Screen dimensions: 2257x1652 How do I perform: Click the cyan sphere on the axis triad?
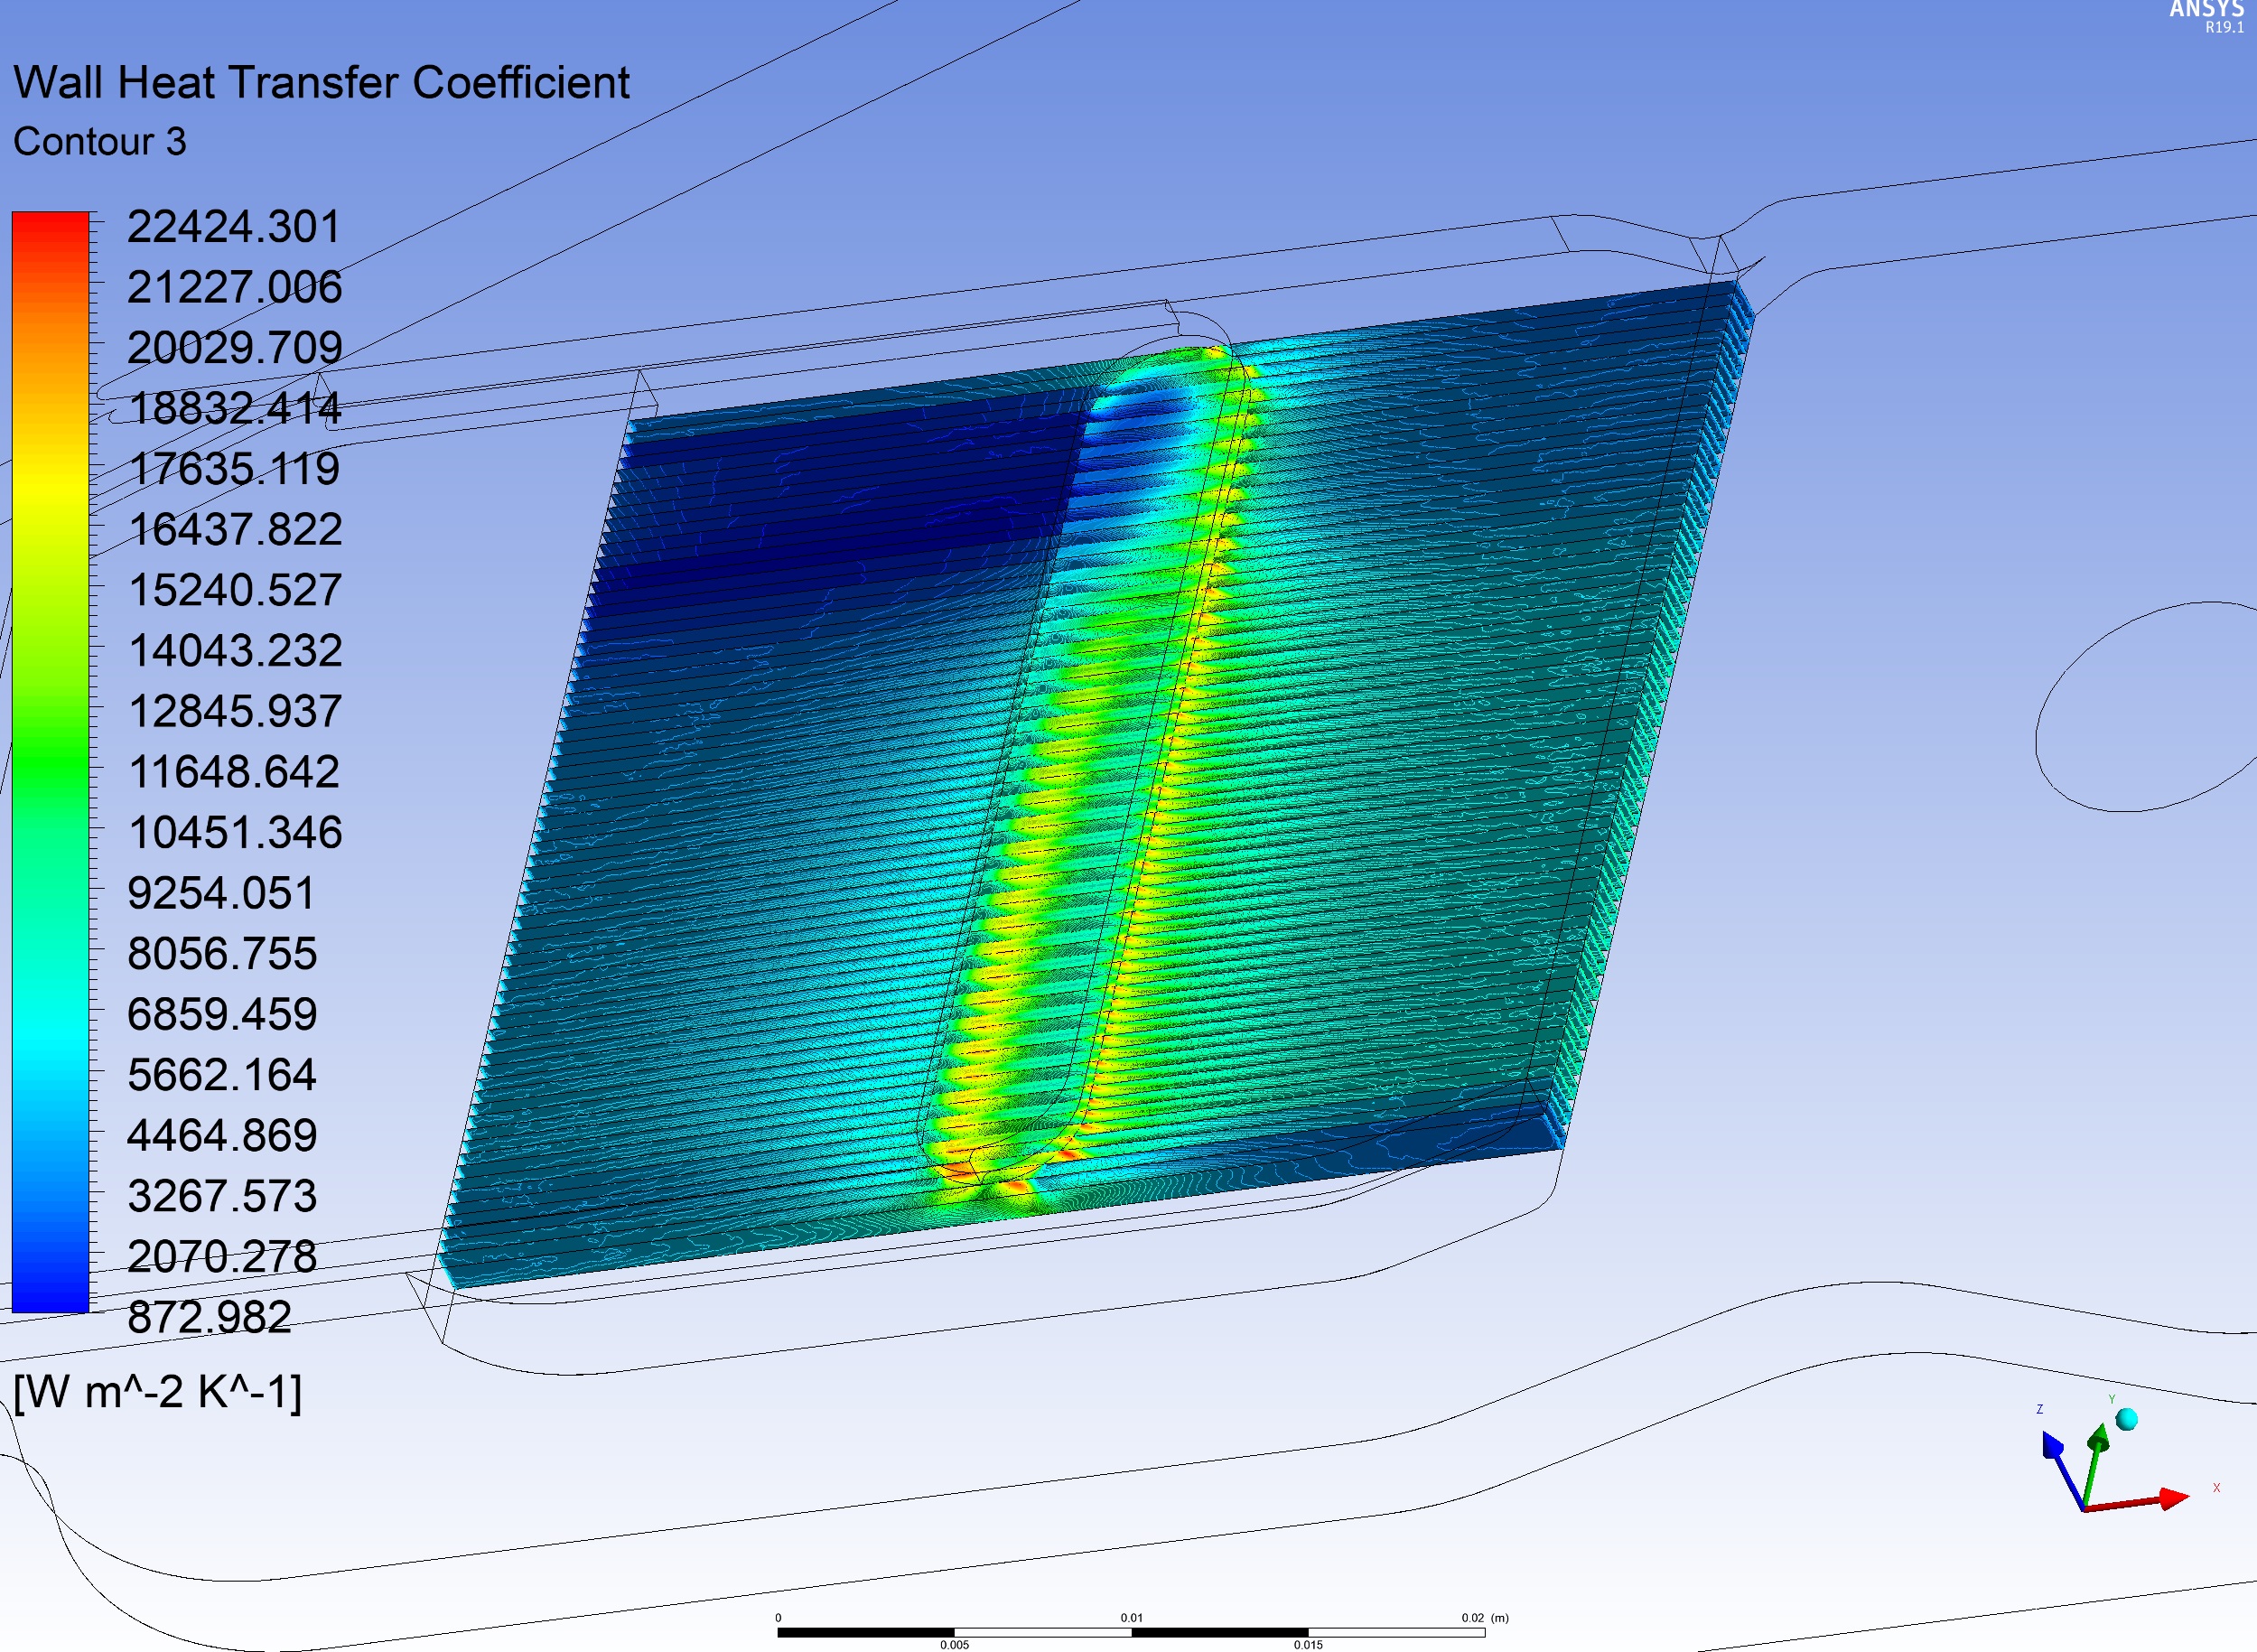tap(2126, 1419)
